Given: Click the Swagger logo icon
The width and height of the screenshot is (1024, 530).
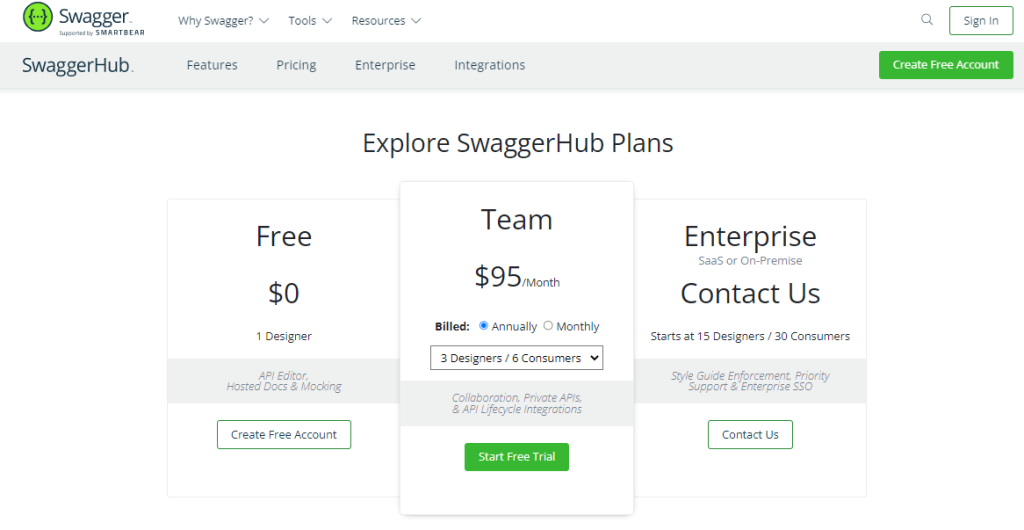Looking at the screenshot, I should [38, 18].
